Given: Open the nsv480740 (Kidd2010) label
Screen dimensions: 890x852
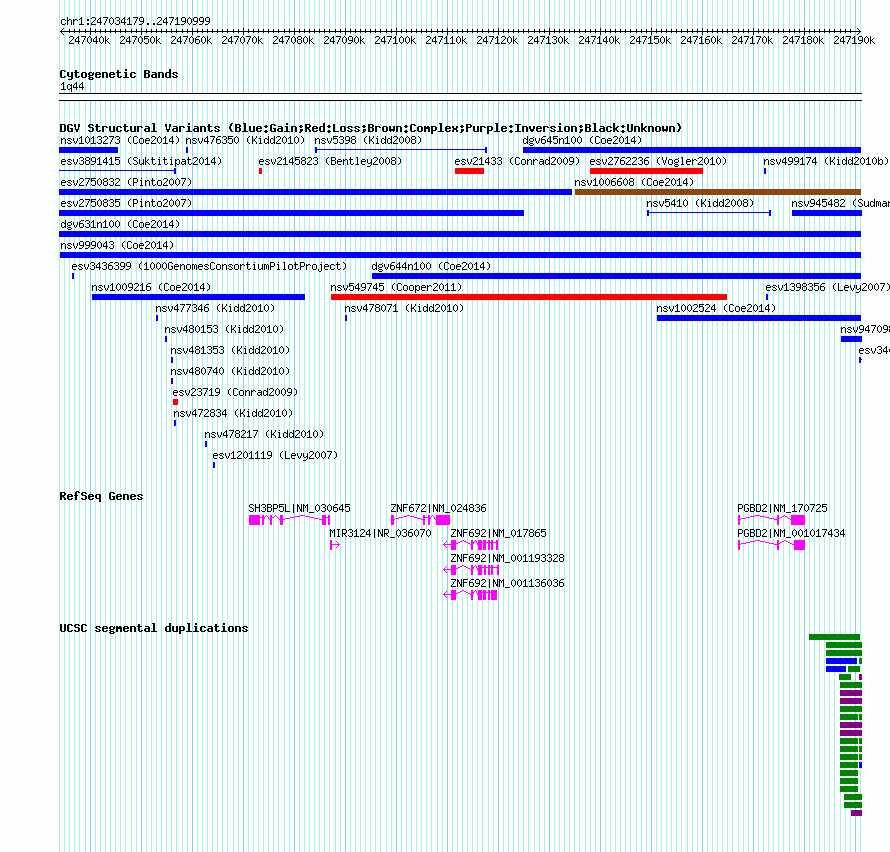Looking at the screenshot, I should click(230, 371).
